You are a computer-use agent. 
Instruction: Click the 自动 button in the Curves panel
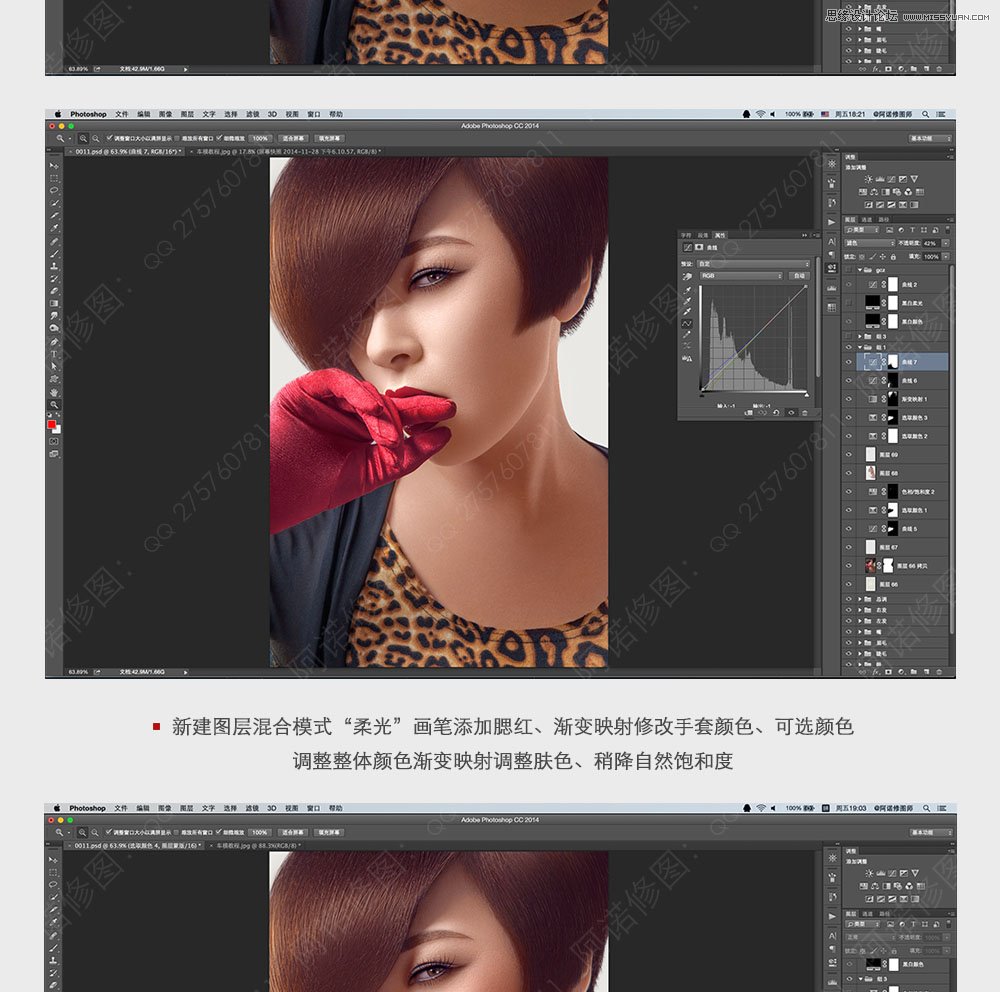(799, 276)
